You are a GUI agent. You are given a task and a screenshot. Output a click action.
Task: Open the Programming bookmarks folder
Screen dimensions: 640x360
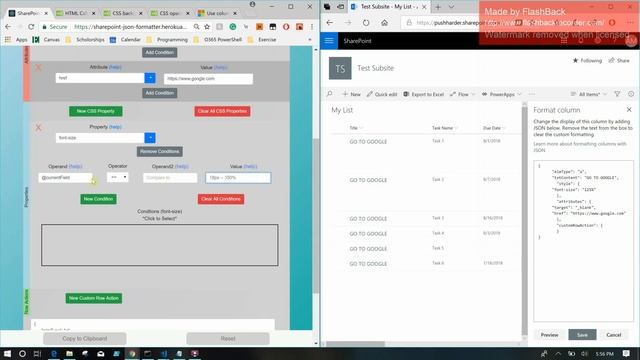coord(168,40)
